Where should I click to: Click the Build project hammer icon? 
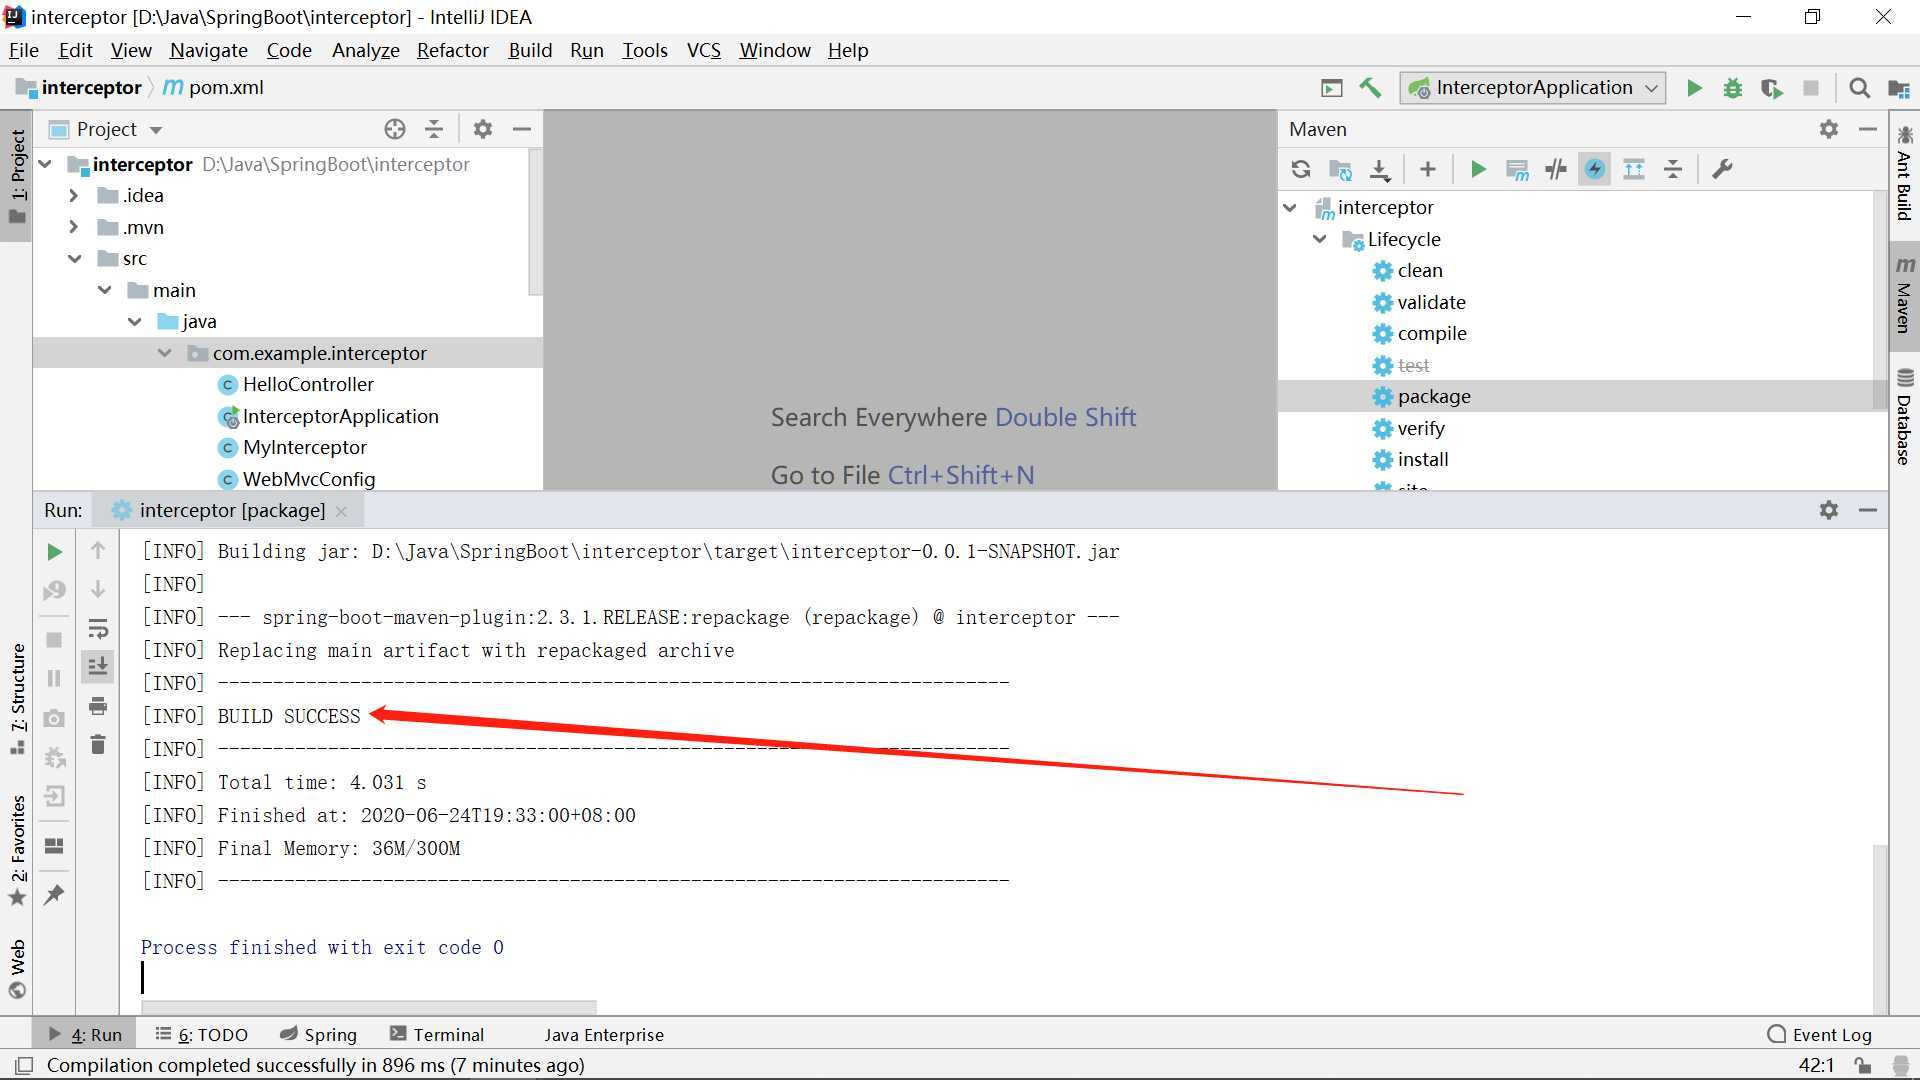1370,88
